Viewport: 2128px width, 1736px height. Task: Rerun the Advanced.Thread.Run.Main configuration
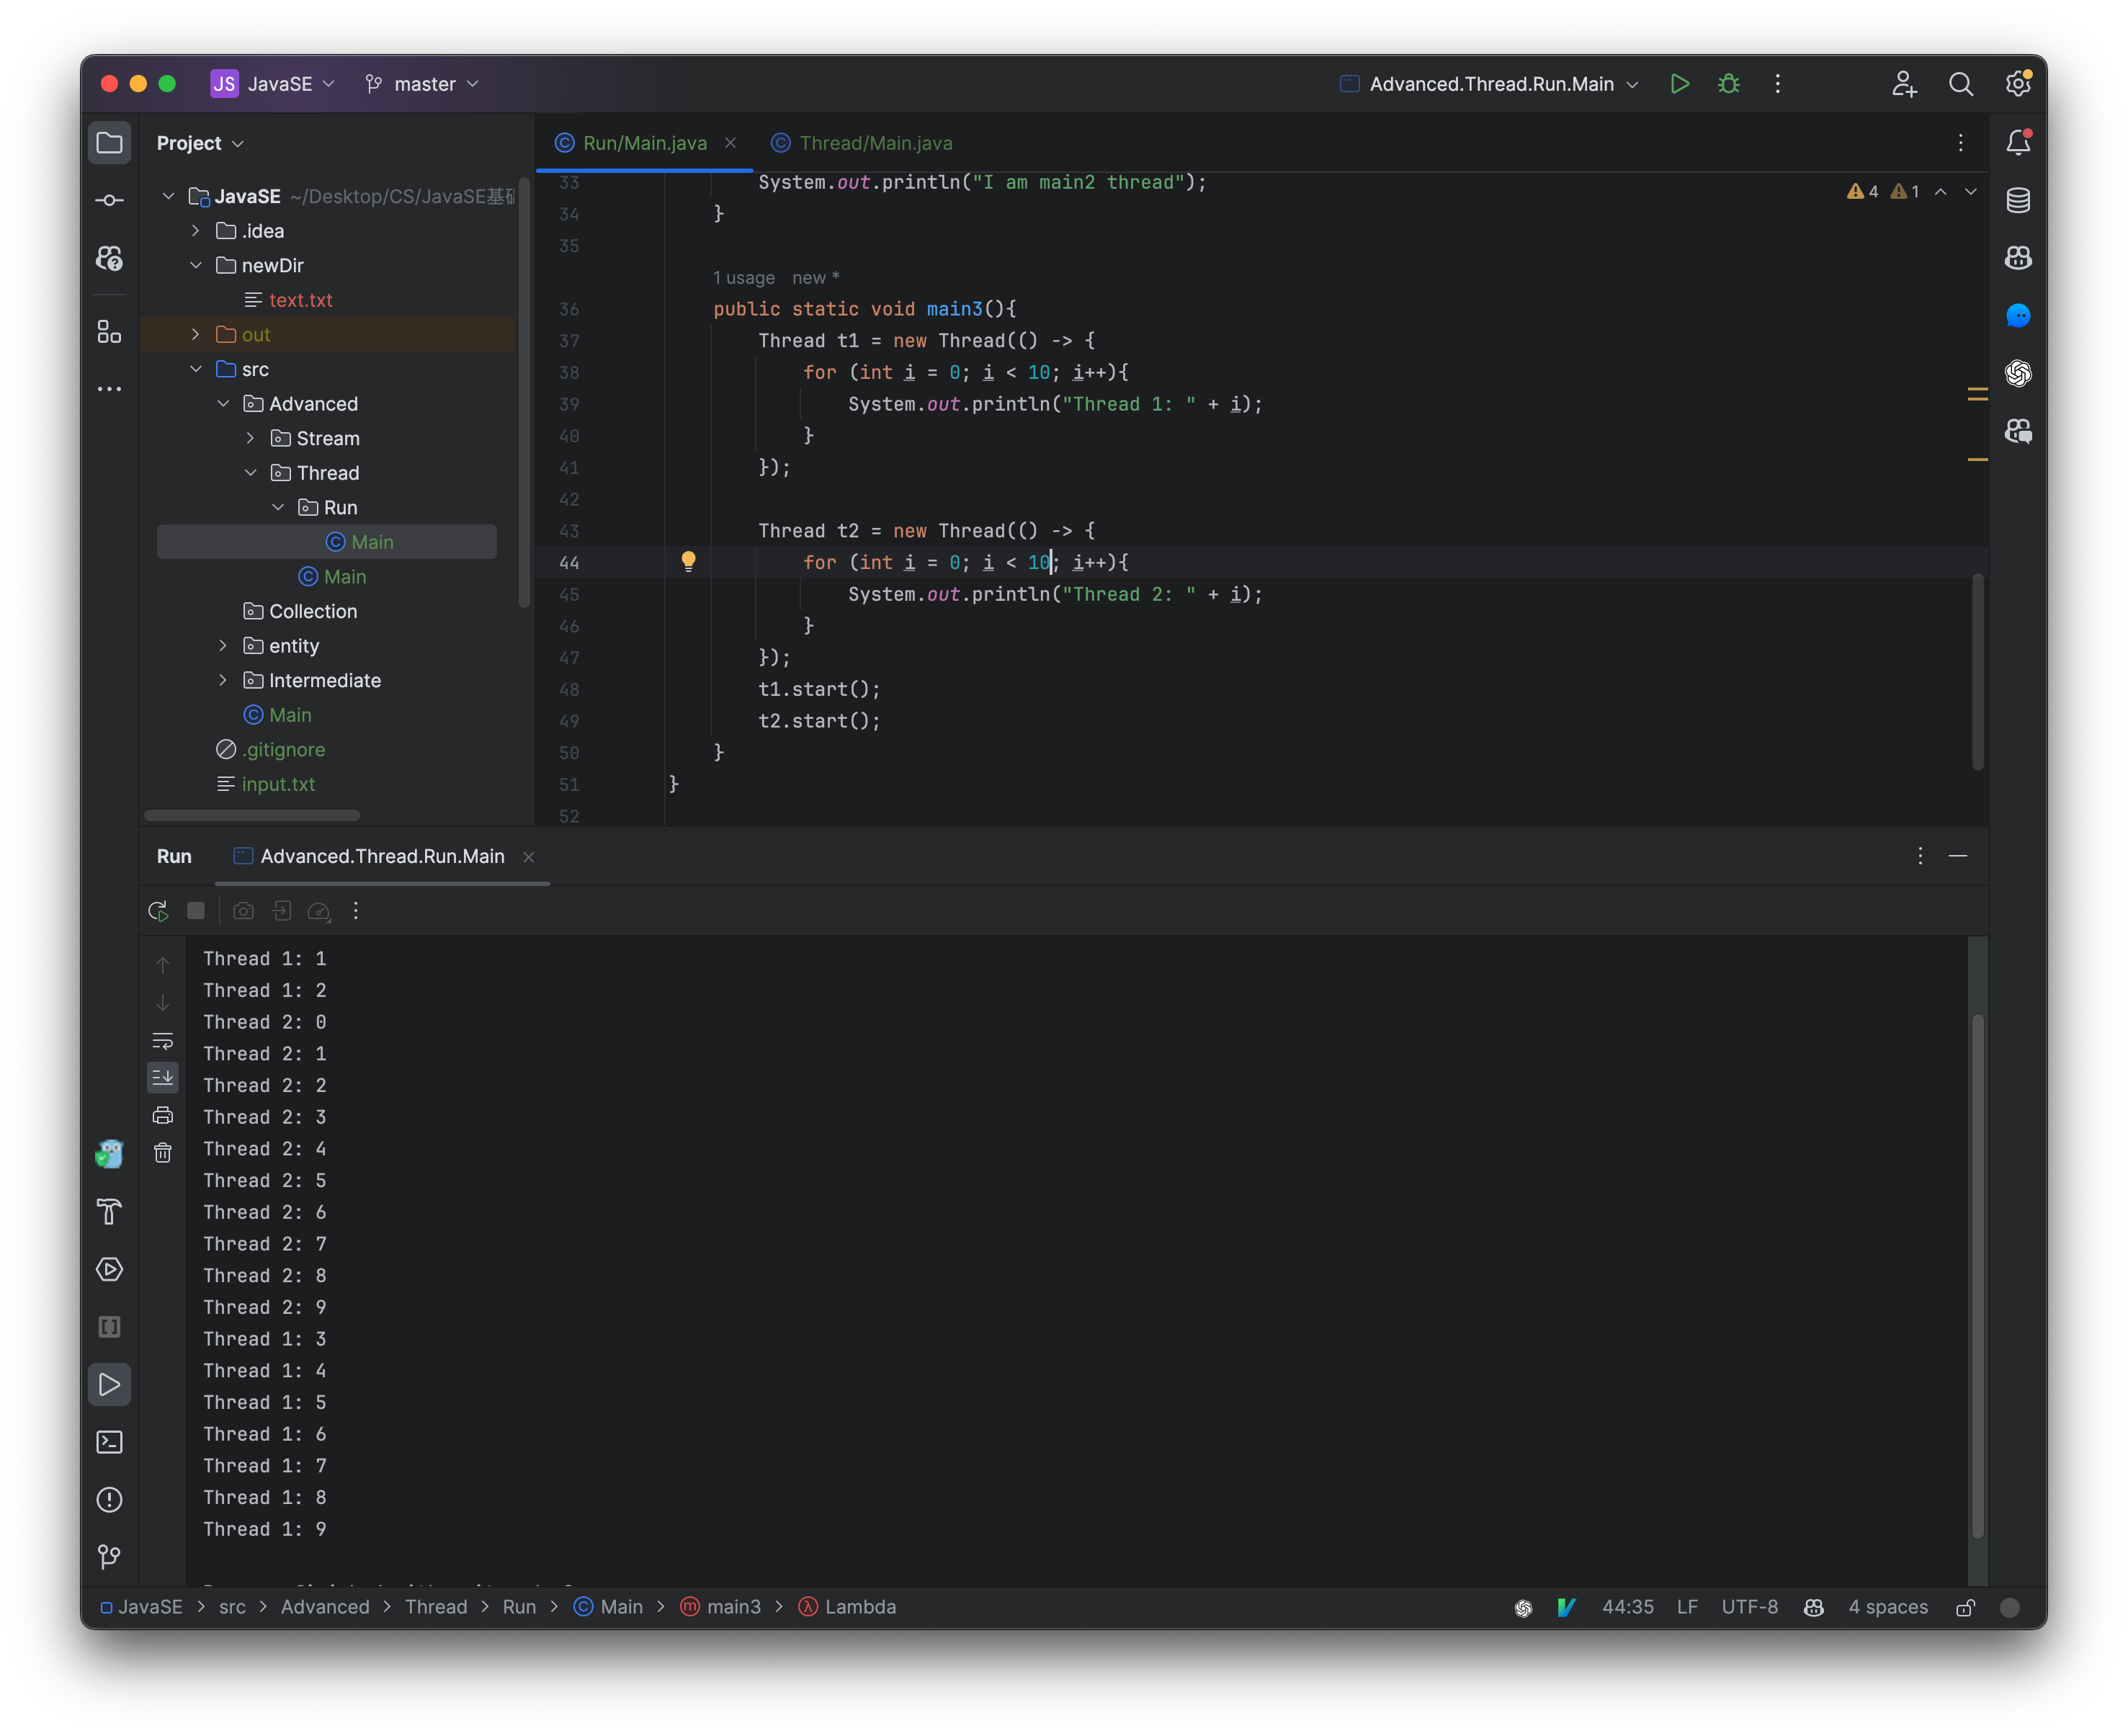(x=157, y=911)
